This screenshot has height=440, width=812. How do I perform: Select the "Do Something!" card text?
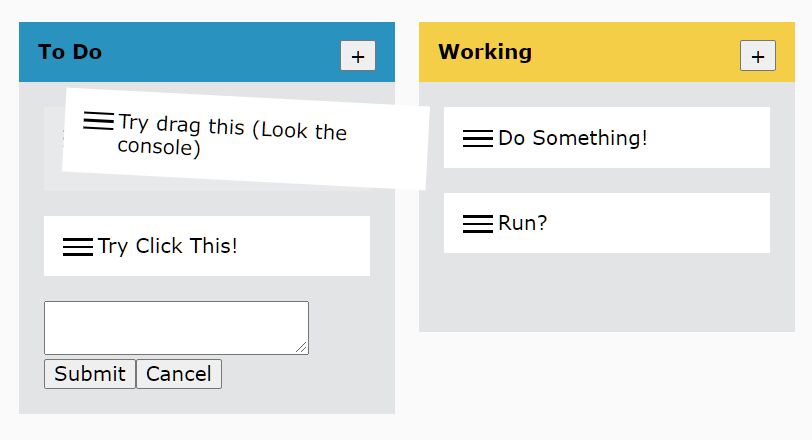tap(573, 138)
